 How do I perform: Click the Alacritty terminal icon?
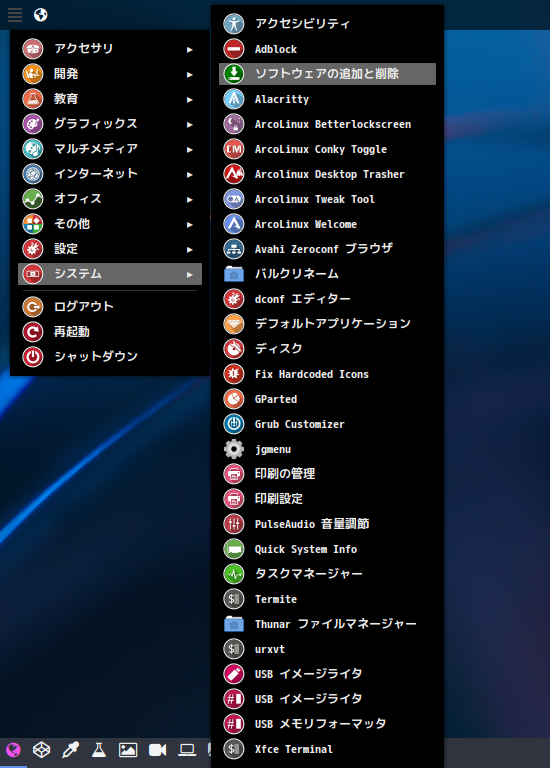234,99
